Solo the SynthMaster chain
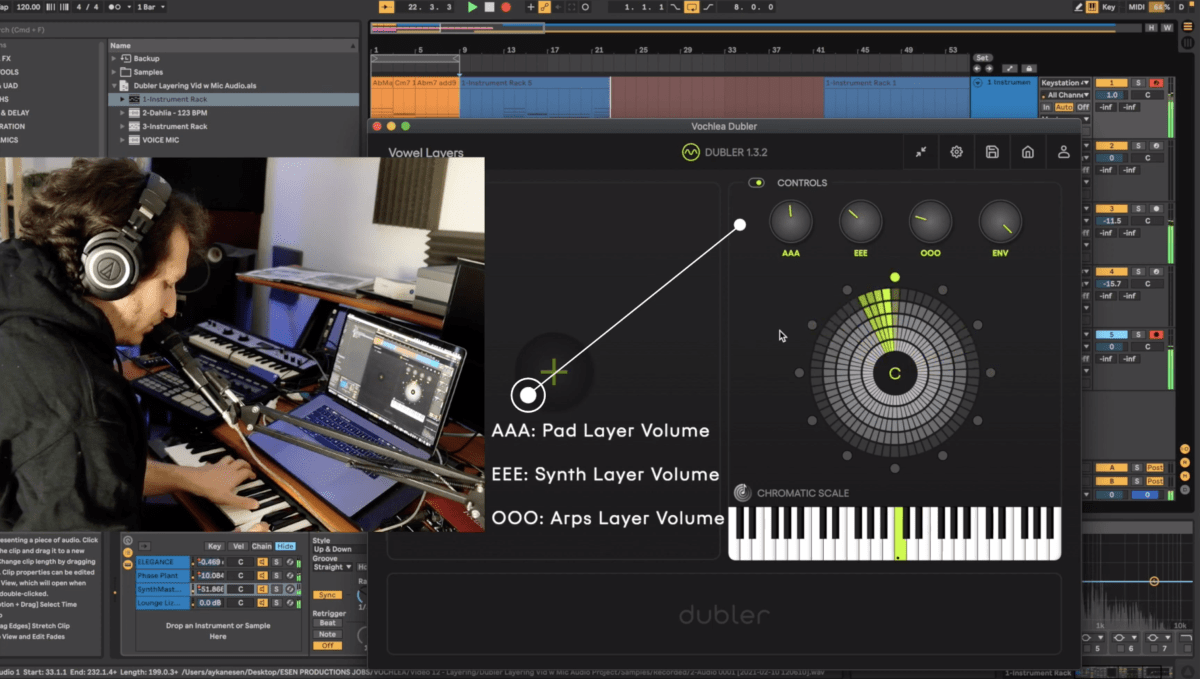The height and width of the screenshot is (679, 1200). tap(276, 589)
